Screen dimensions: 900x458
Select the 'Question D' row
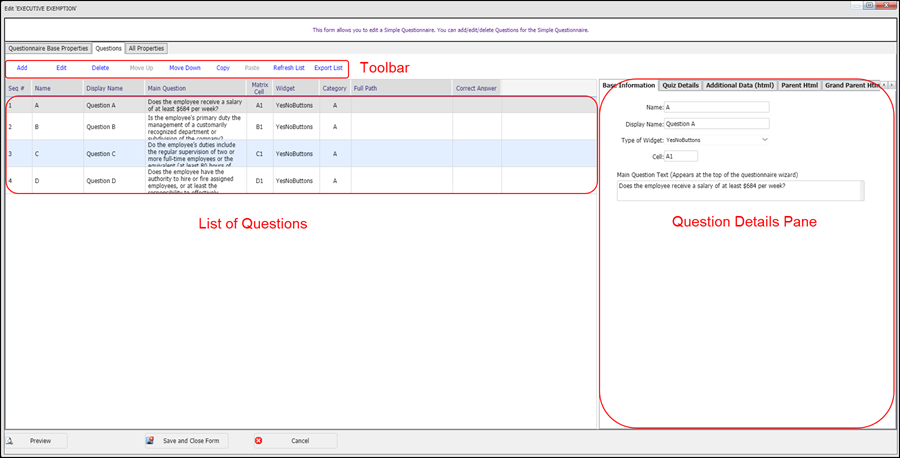click(x=301, y=180)
